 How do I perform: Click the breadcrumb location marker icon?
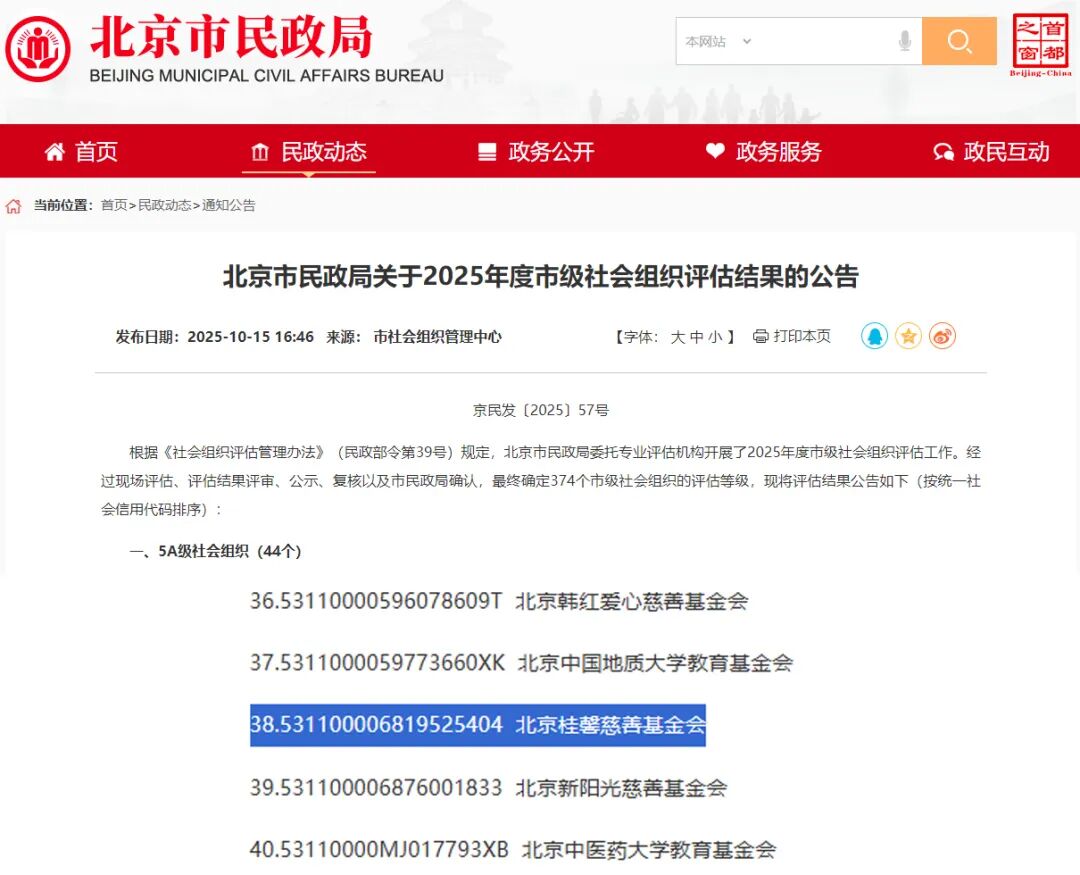tap(14, 206)
